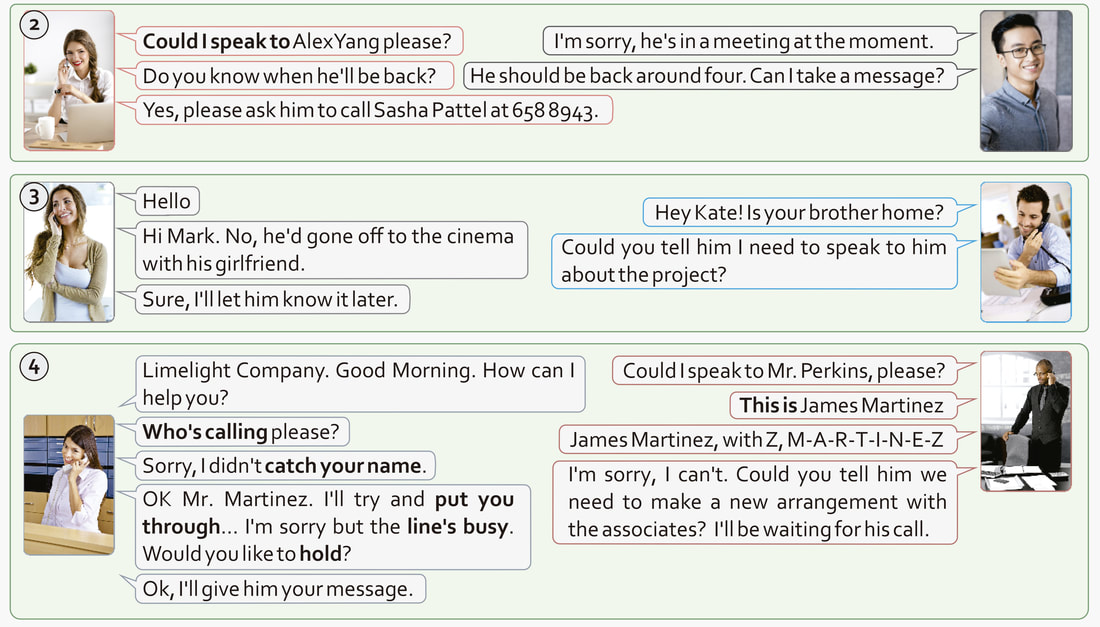Open the photo of woman in beige cardigan
The height and width of the screenshot is (627, 1100).
click(x=69, y=252)
